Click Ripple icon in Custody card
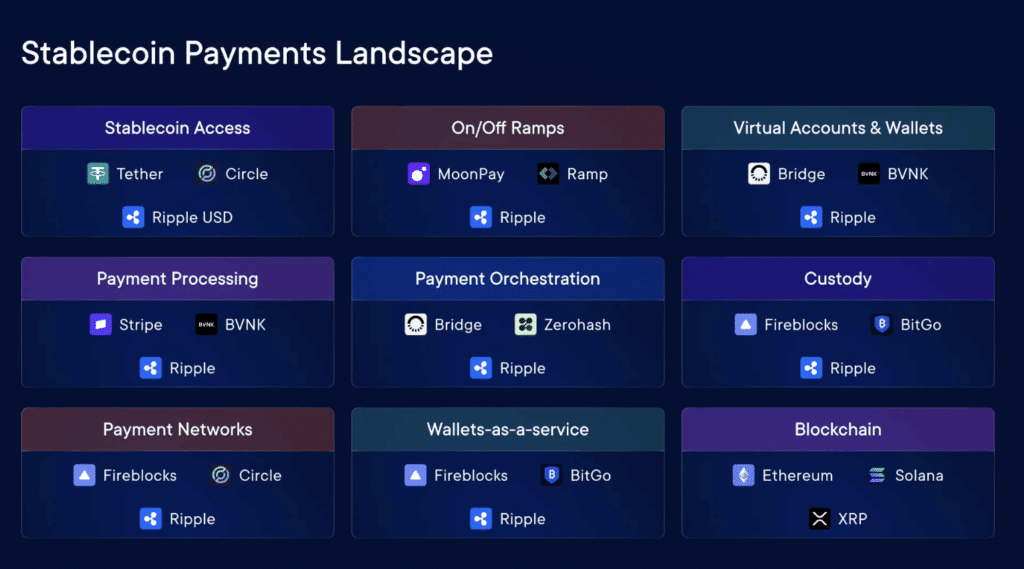1024x569 pixels. (x=811, y=368)
